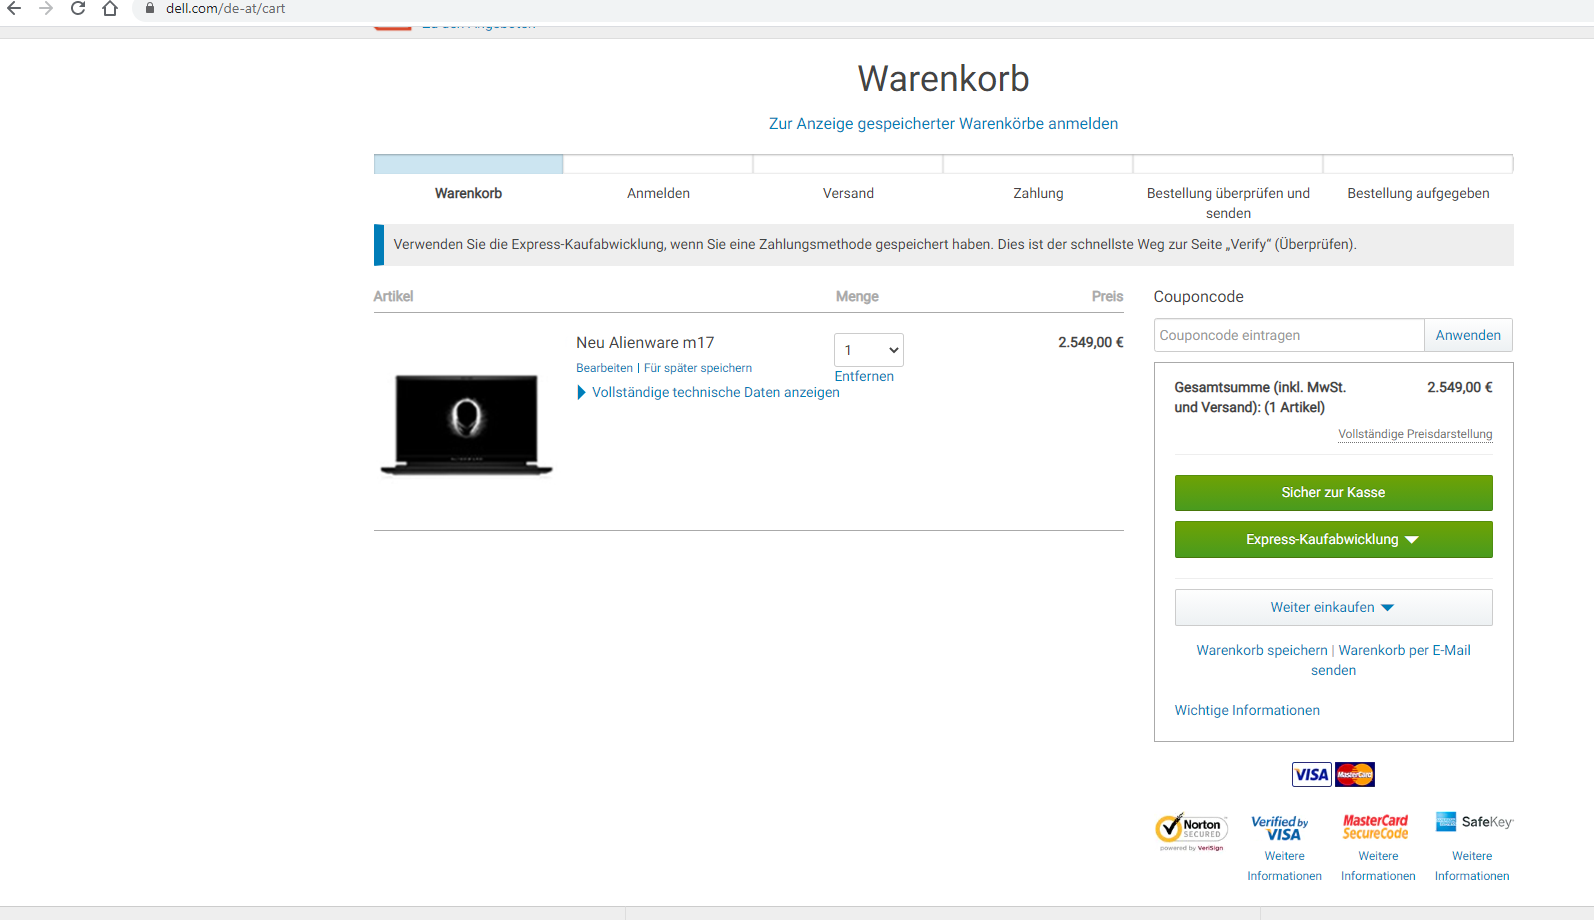Reload the page with refresh icon
Viewport: 1594px width, 920px height.
click(78, 9)
